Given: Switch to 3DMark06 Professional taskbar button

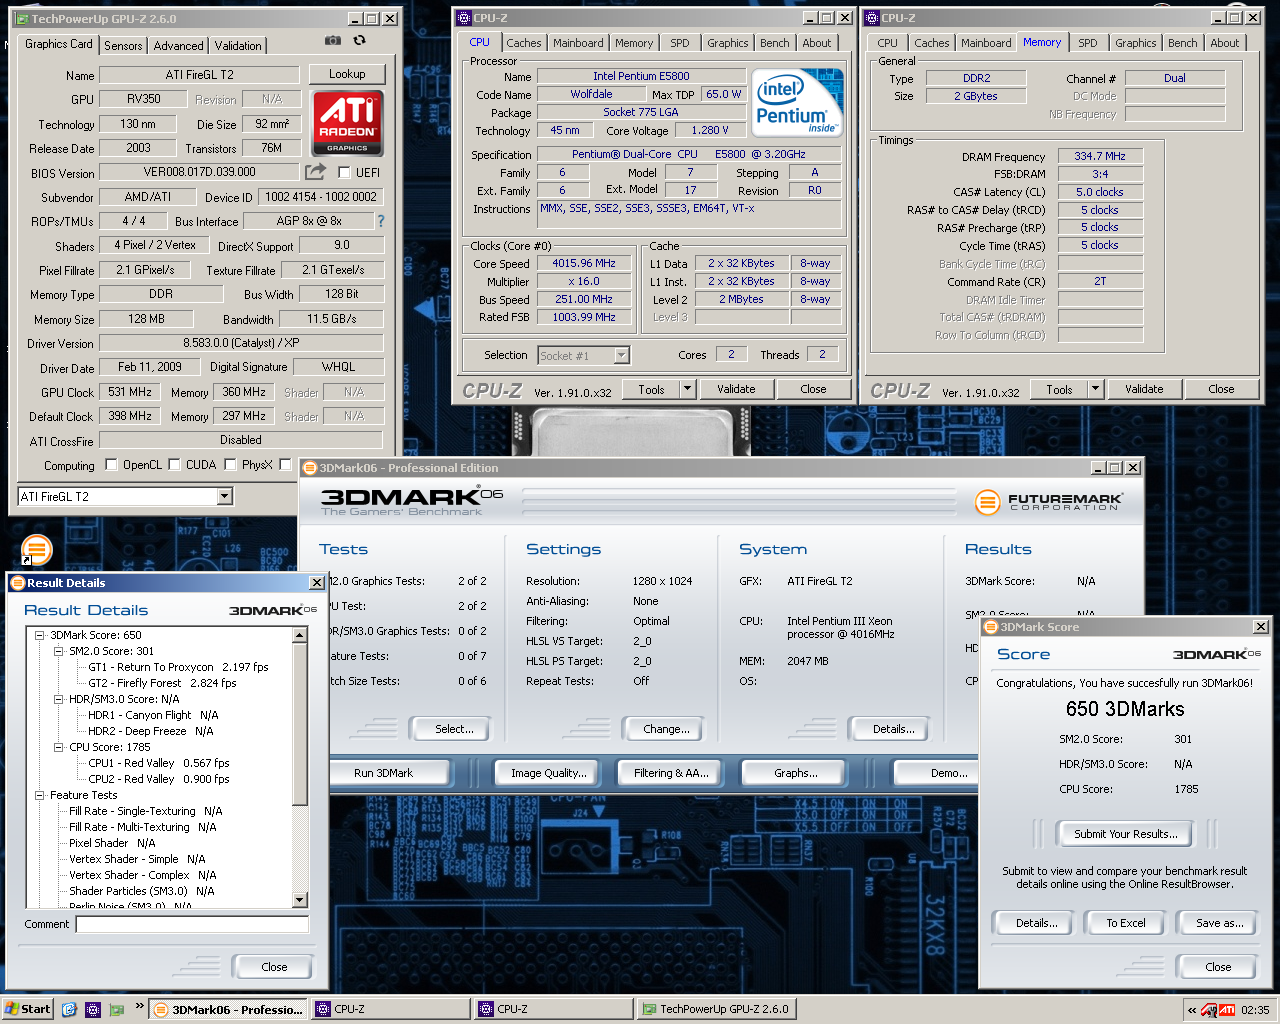Looking at the screenshot, I should click(228, 1009).
